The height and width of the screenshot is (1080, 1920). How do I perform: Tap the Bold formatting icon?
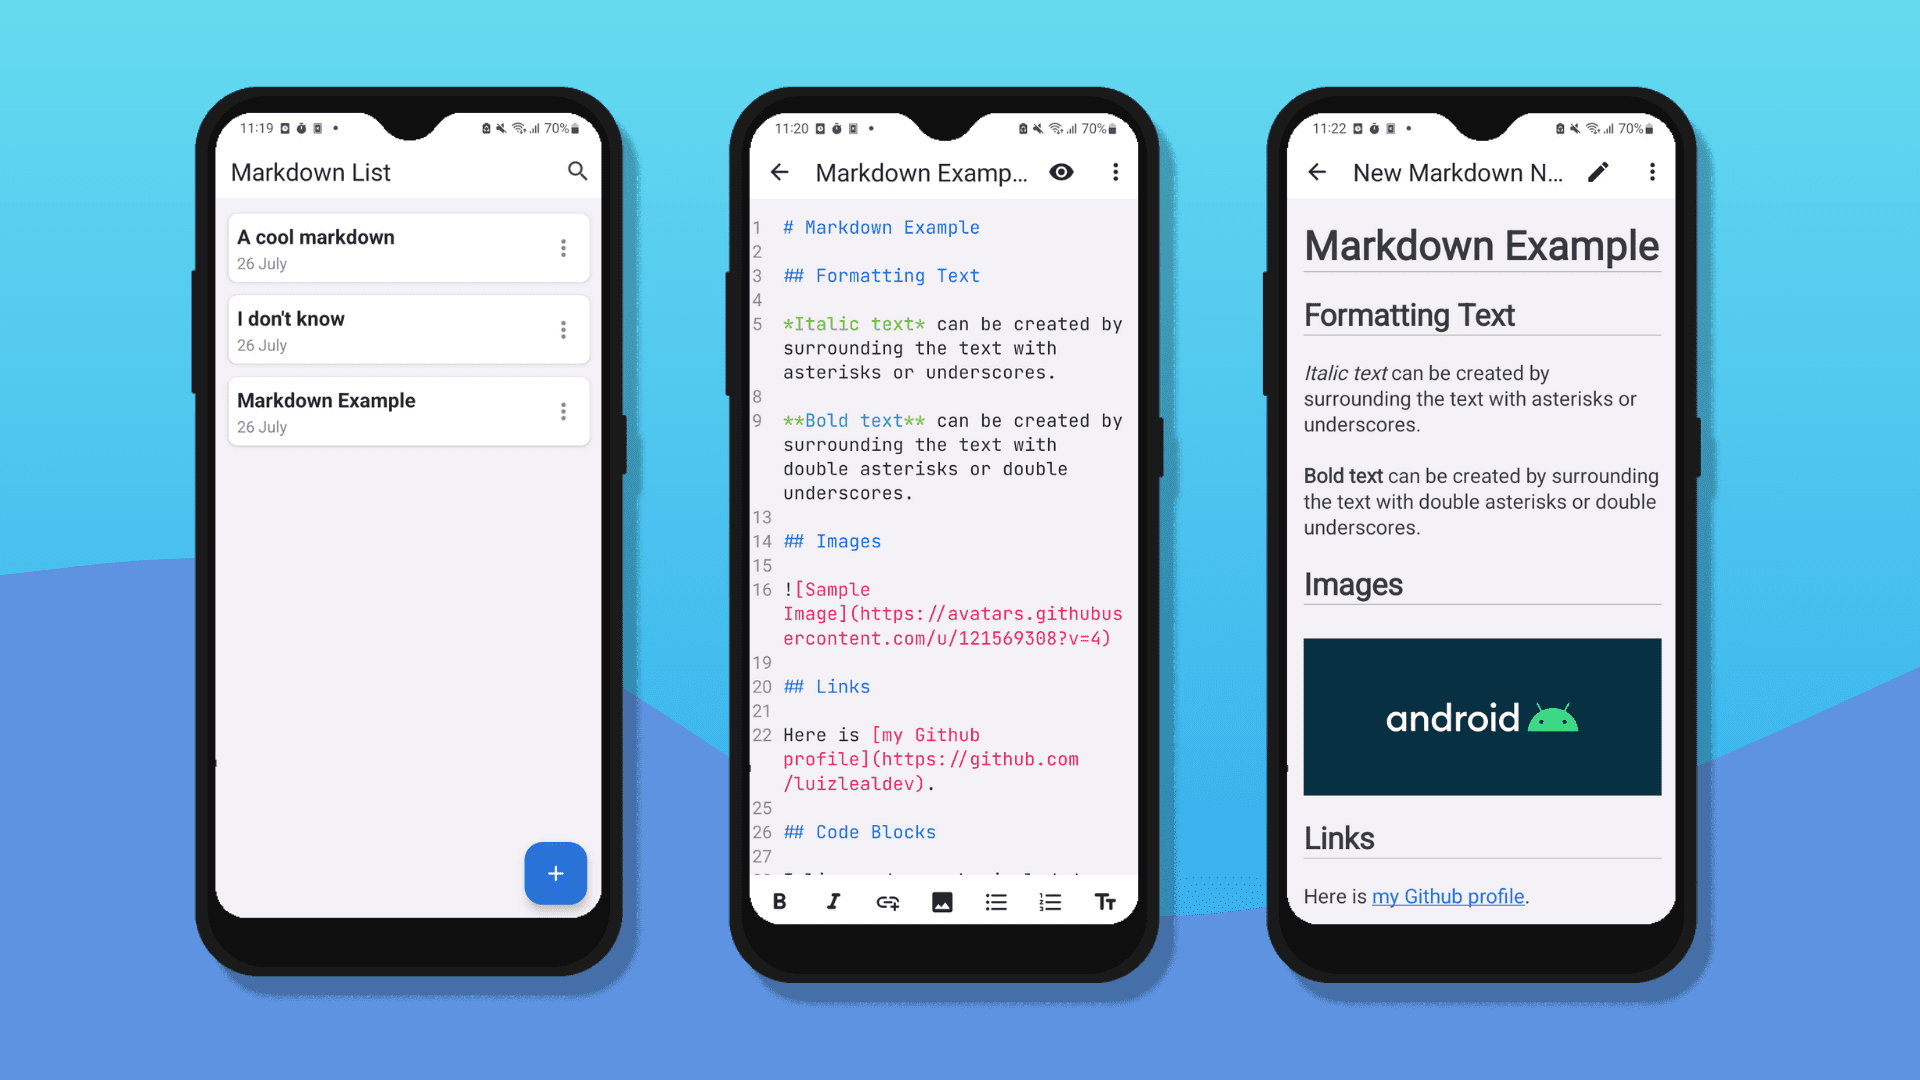click(x=779, y=901)
